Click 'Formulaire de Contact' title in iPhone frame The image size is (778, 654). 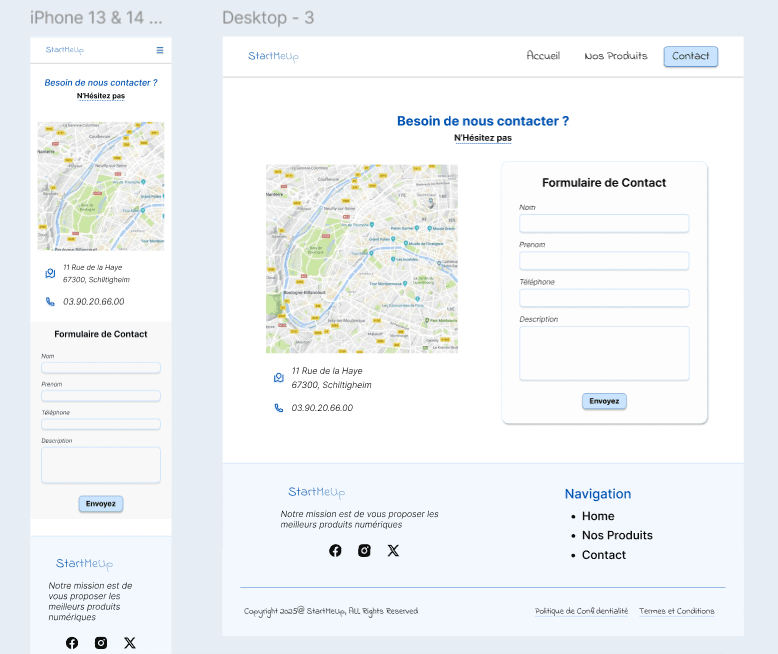pyautogui.click(x=101, y=334)
